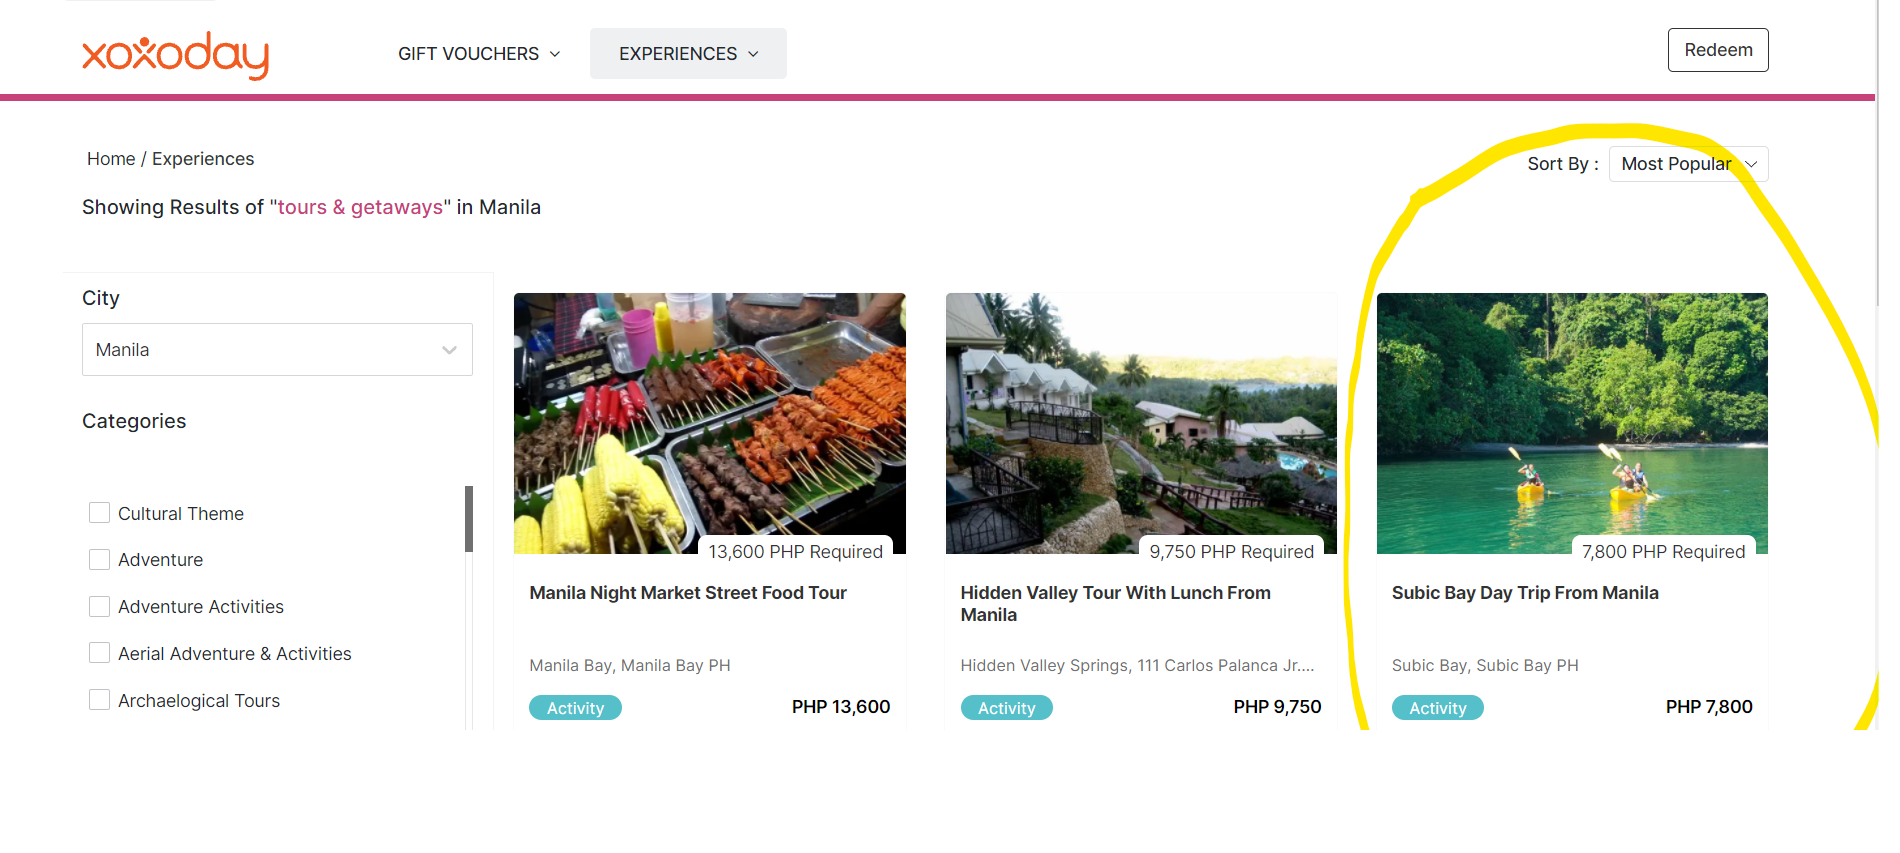Open the Most Popular sort dropdown

coord(1688,164)
